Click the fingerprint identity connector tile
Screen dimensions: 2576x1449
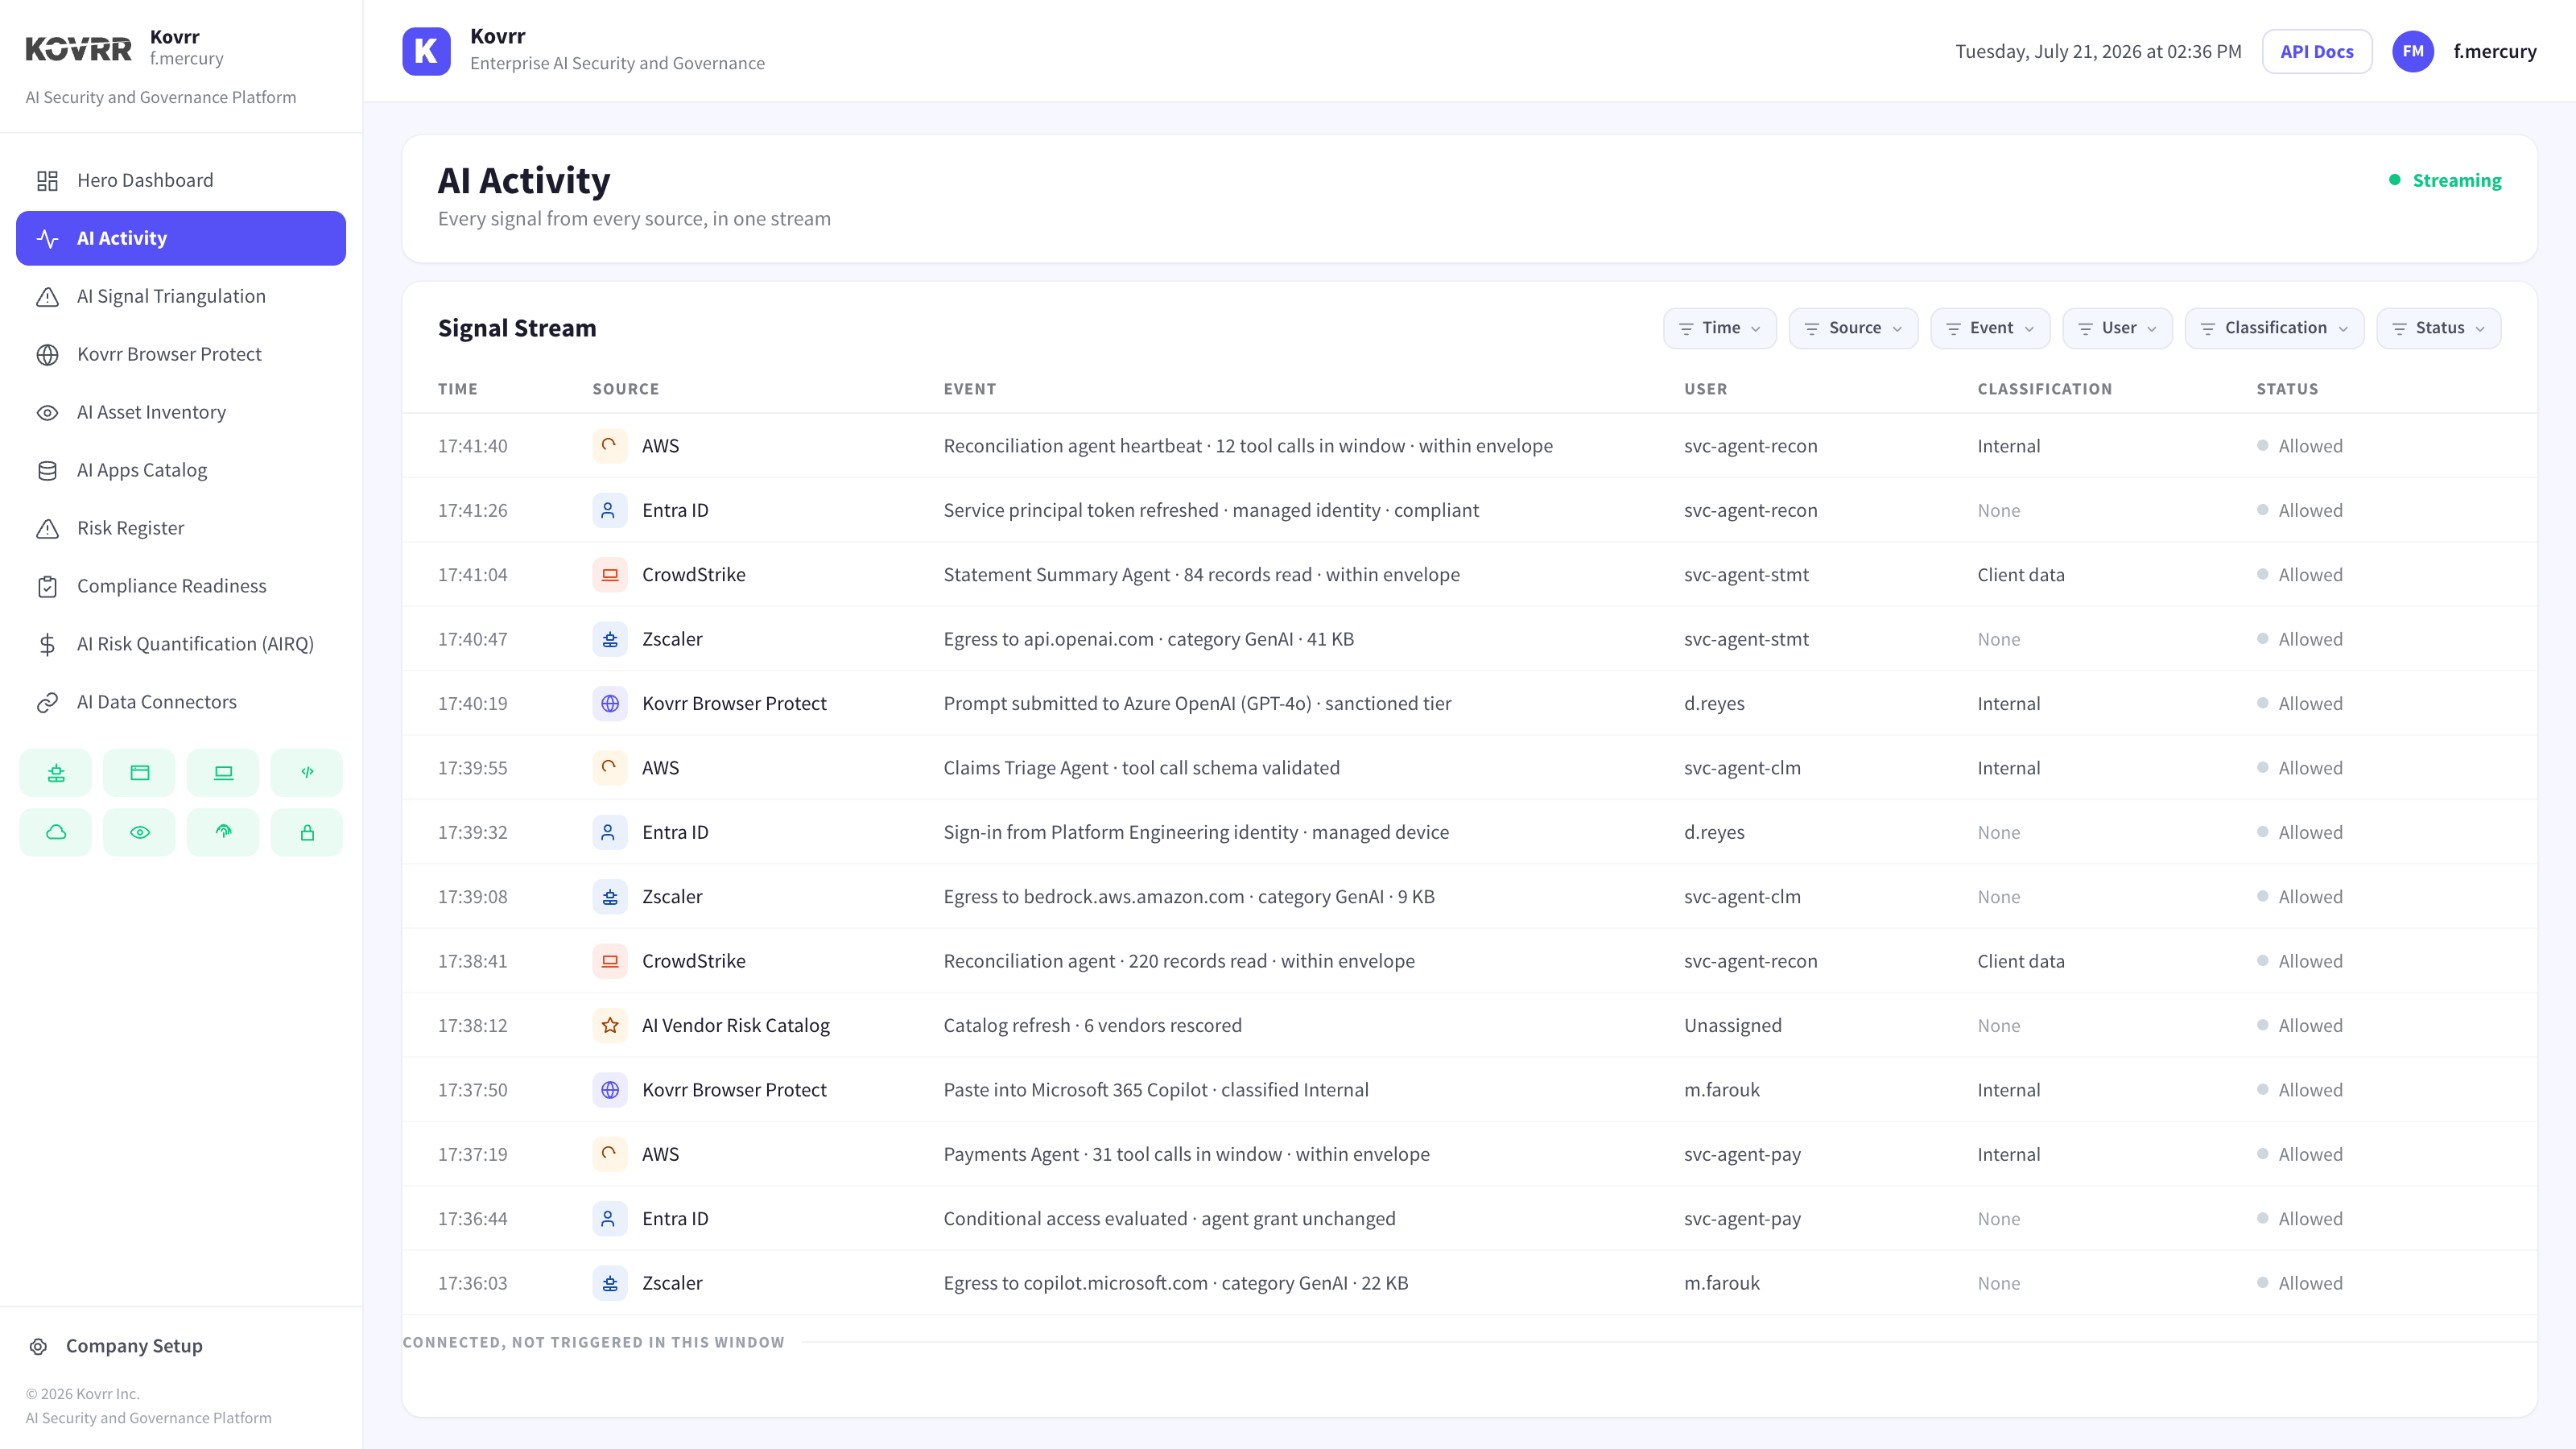(x=223, y=832)
